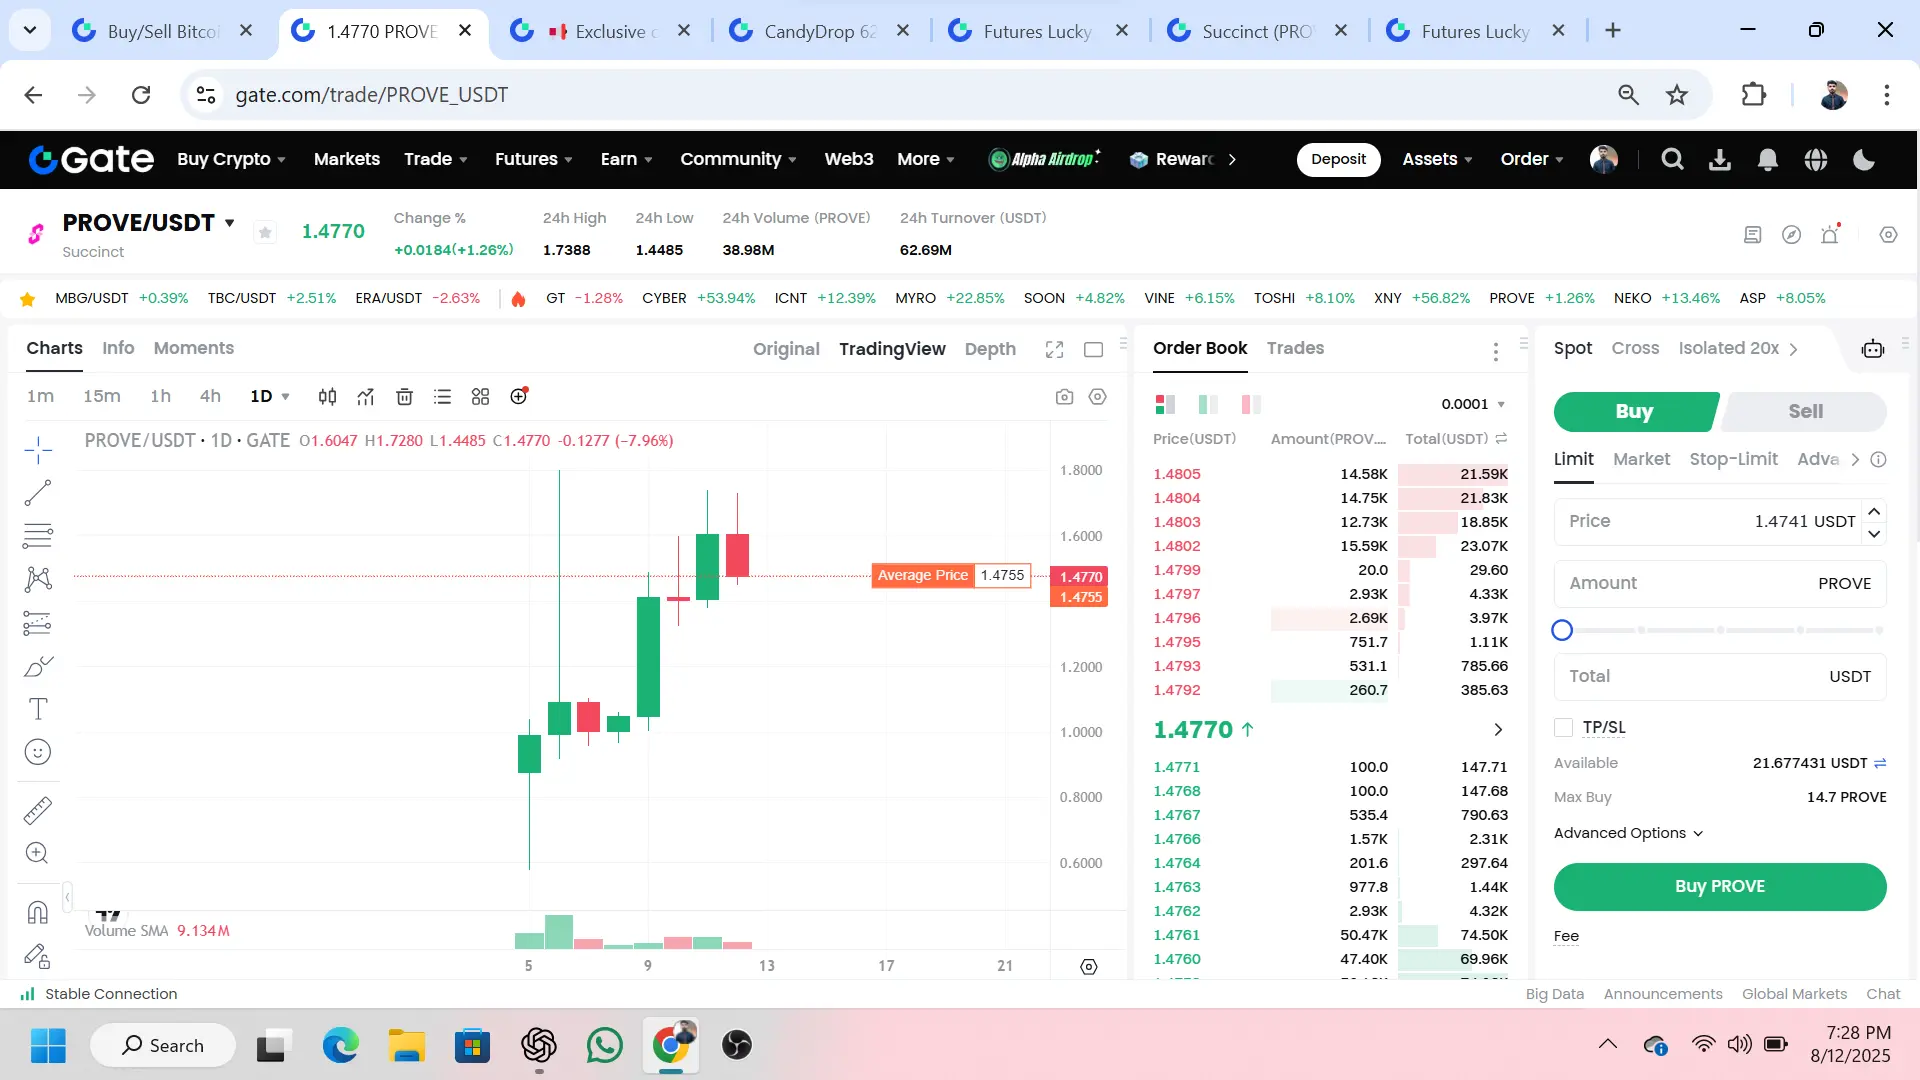Open the 0.0001 price precision dropdown
Image resolution: width=1920 pixels, height=1080 pixels.
tap(1473, 404)
